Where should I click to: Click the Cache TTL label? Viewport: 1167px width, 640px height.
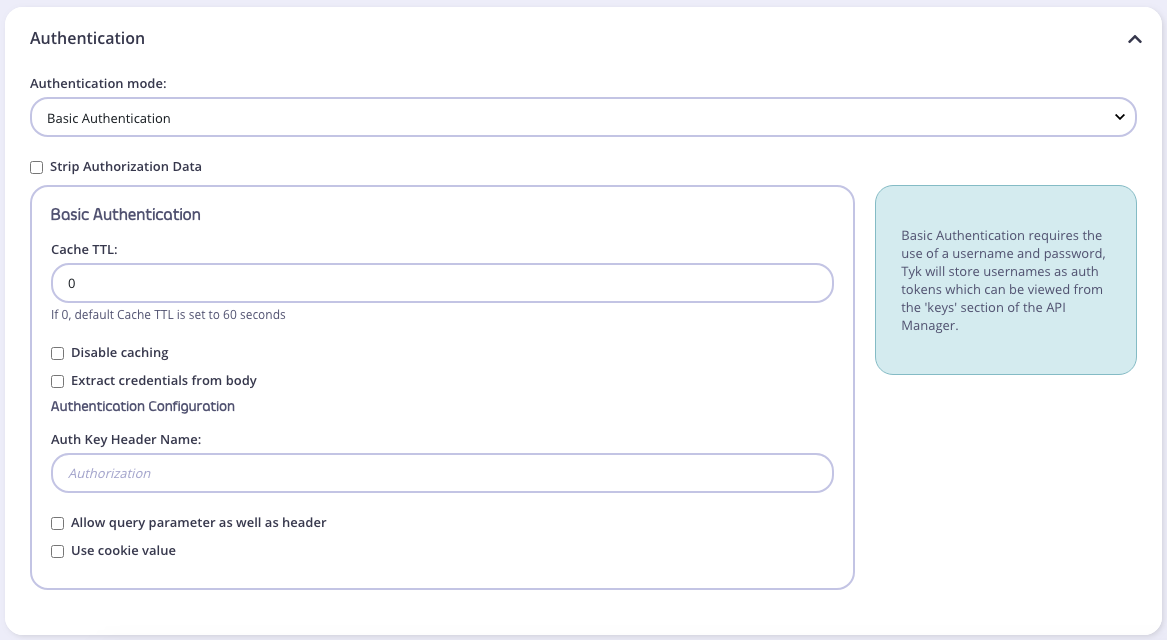(84, 249)
